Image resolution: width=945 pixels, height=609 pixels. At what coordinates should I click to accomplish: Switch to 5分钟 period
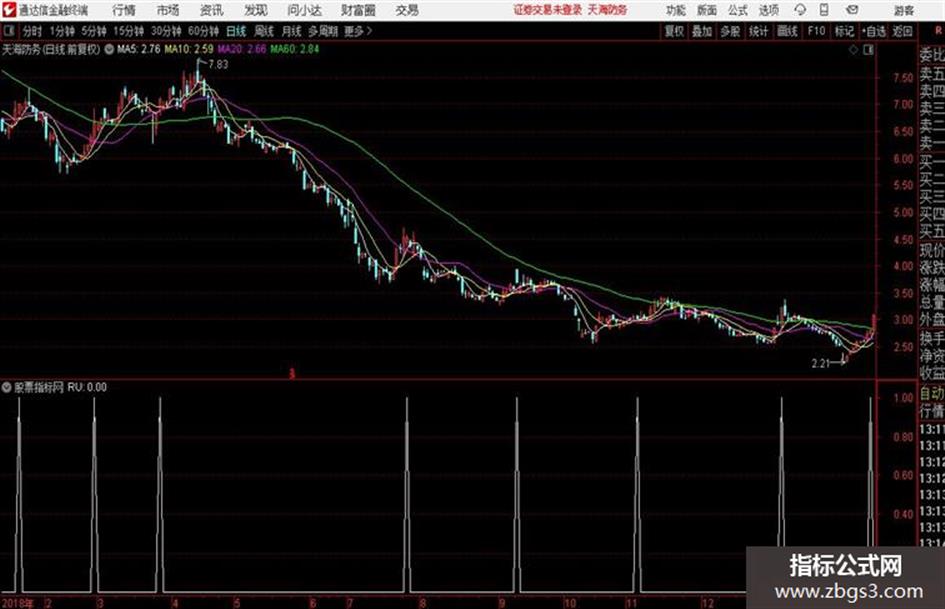pos(93,31)
